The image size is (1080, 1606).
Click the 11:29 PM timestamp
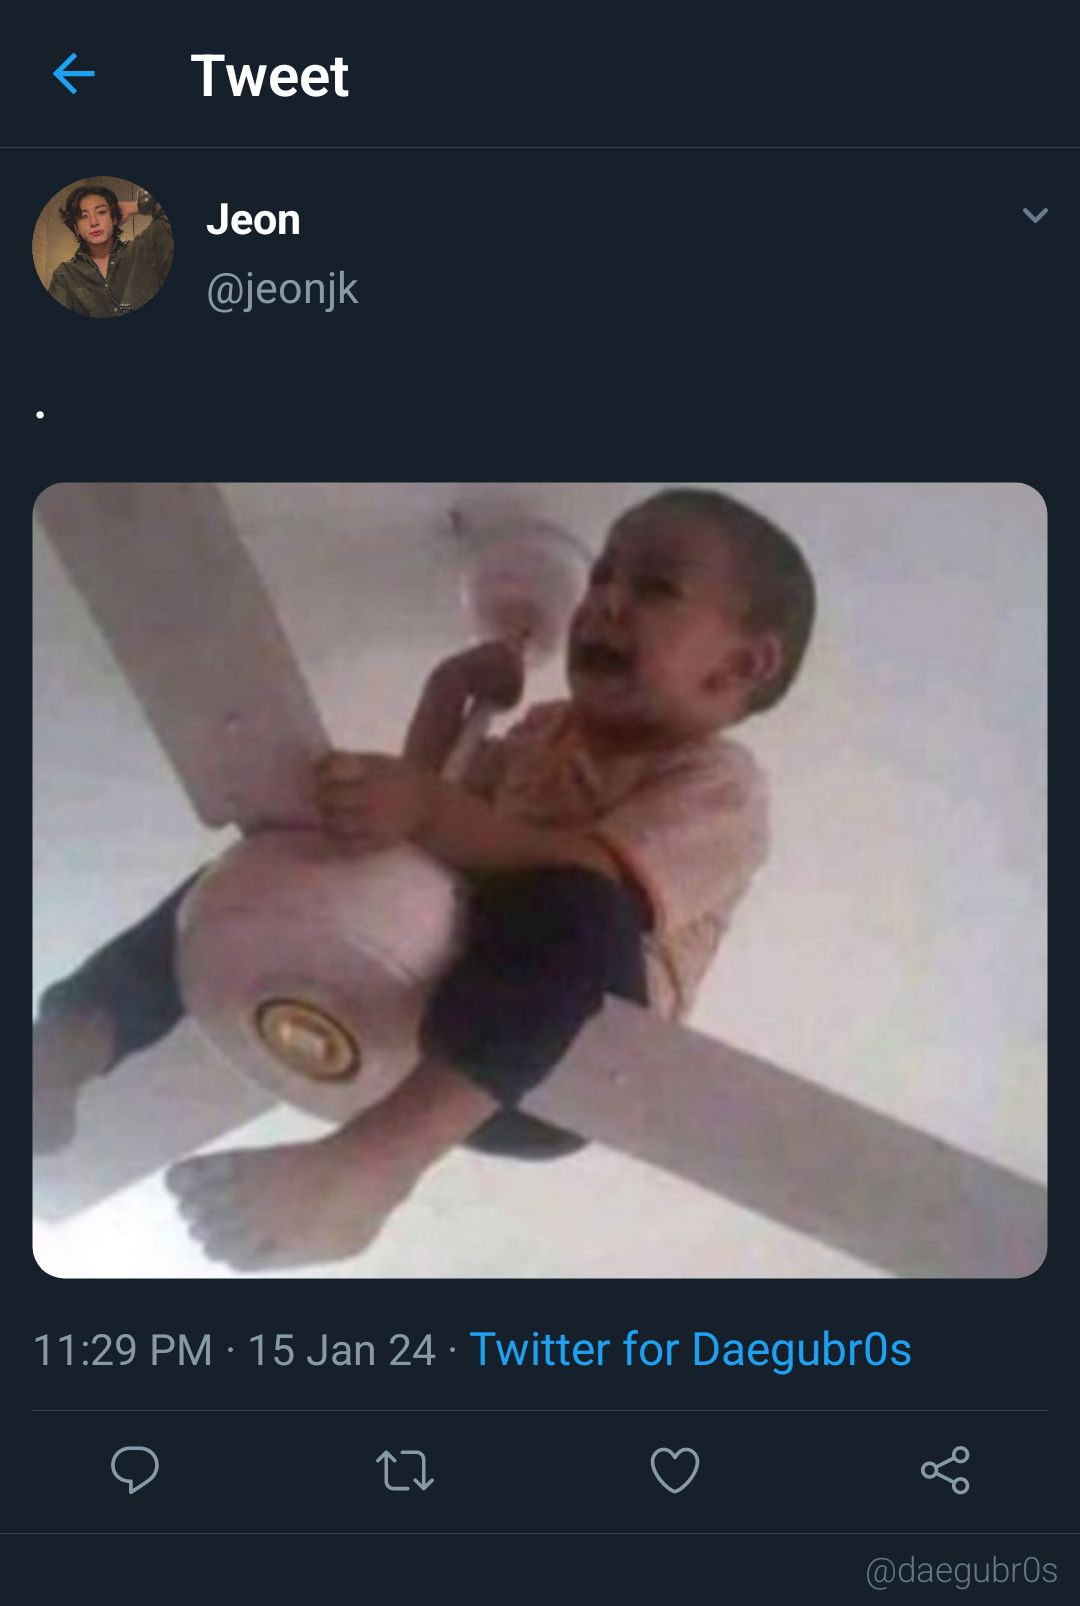(123, 1350)
